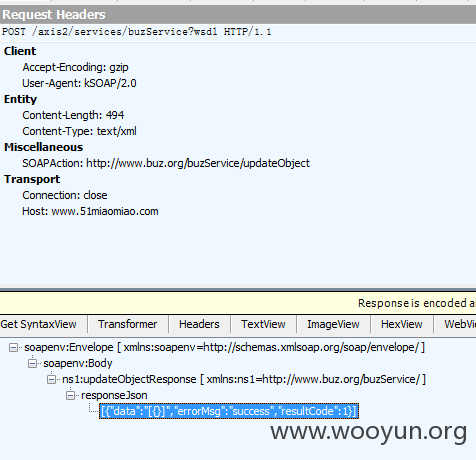
Task: Select the User-Agent: kSOAP/2.0 header
Action: (79, 83)
